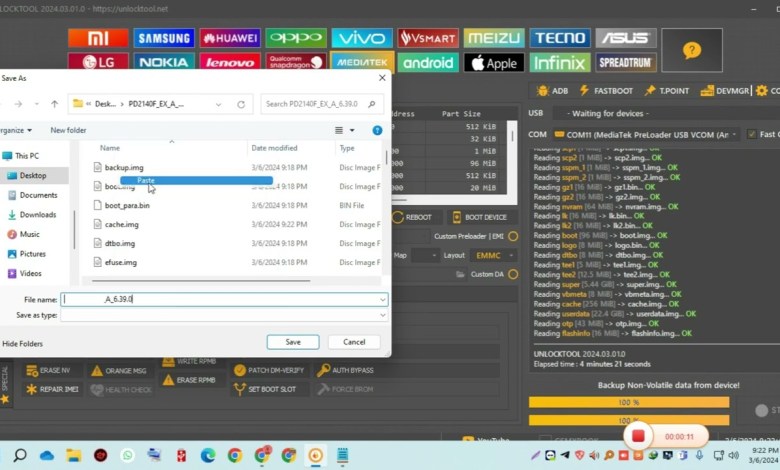Open the question mark help box

pyautogui.click(x=691, y=49)
